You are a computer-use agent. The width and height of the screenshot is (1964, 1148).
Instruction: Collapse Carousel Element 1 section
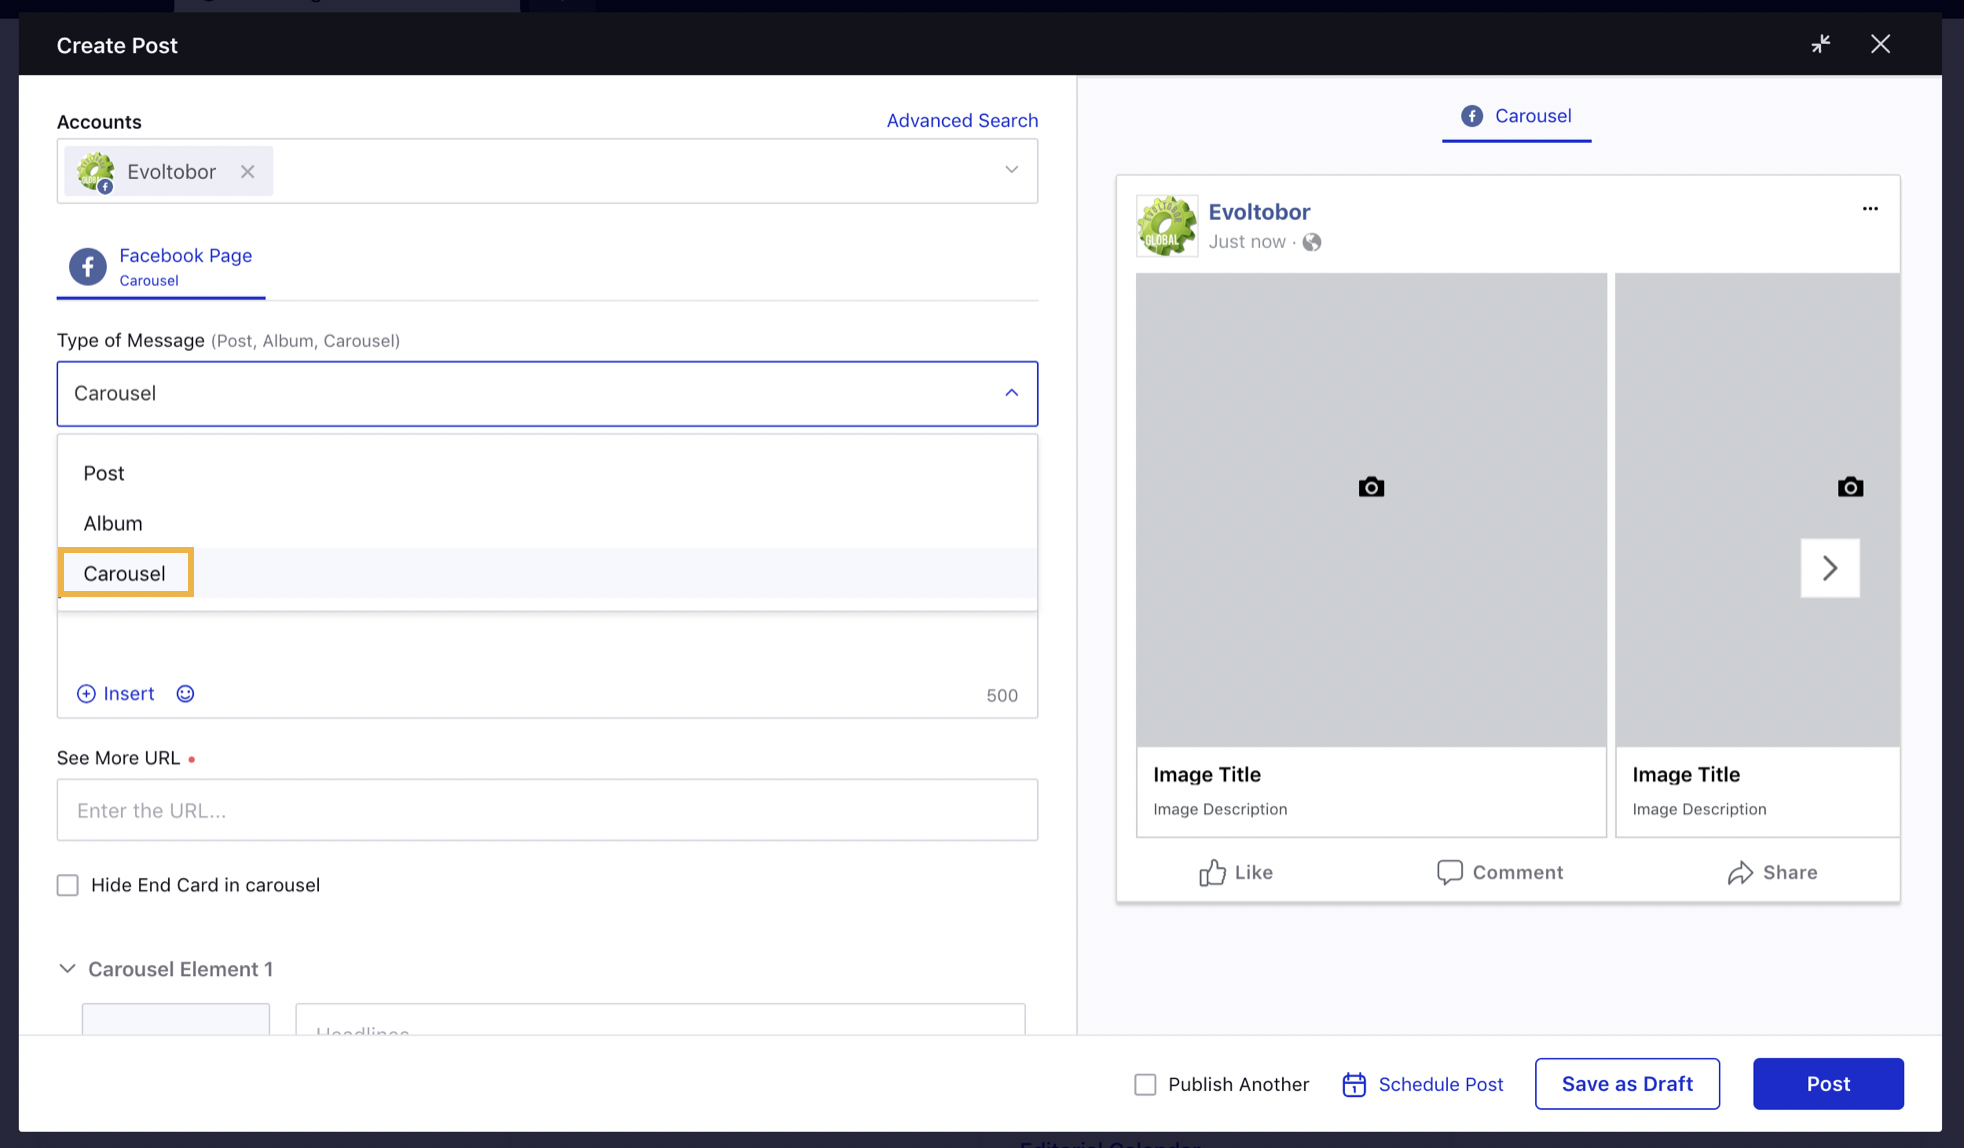67,969
